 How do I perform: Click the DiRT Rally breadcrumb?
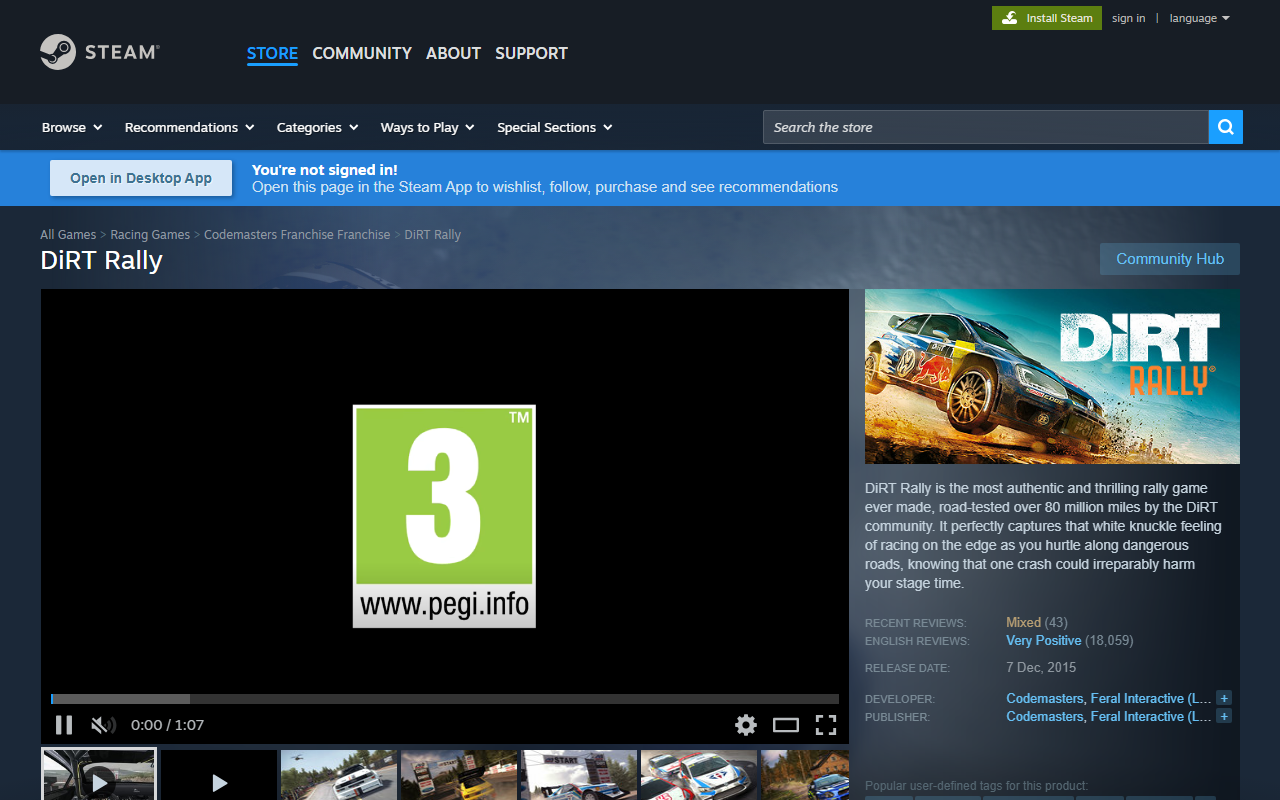[433, 234]
